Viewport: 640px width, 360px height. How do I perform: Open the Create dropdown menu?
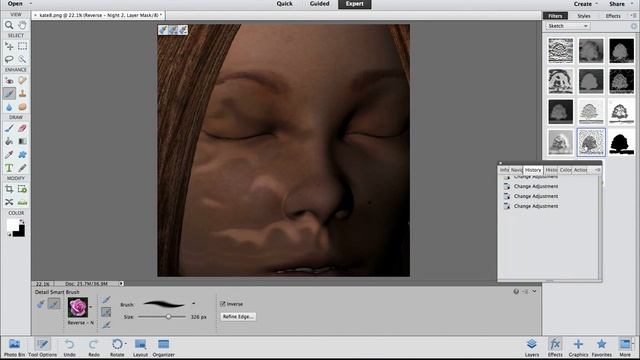pos(585,4)
